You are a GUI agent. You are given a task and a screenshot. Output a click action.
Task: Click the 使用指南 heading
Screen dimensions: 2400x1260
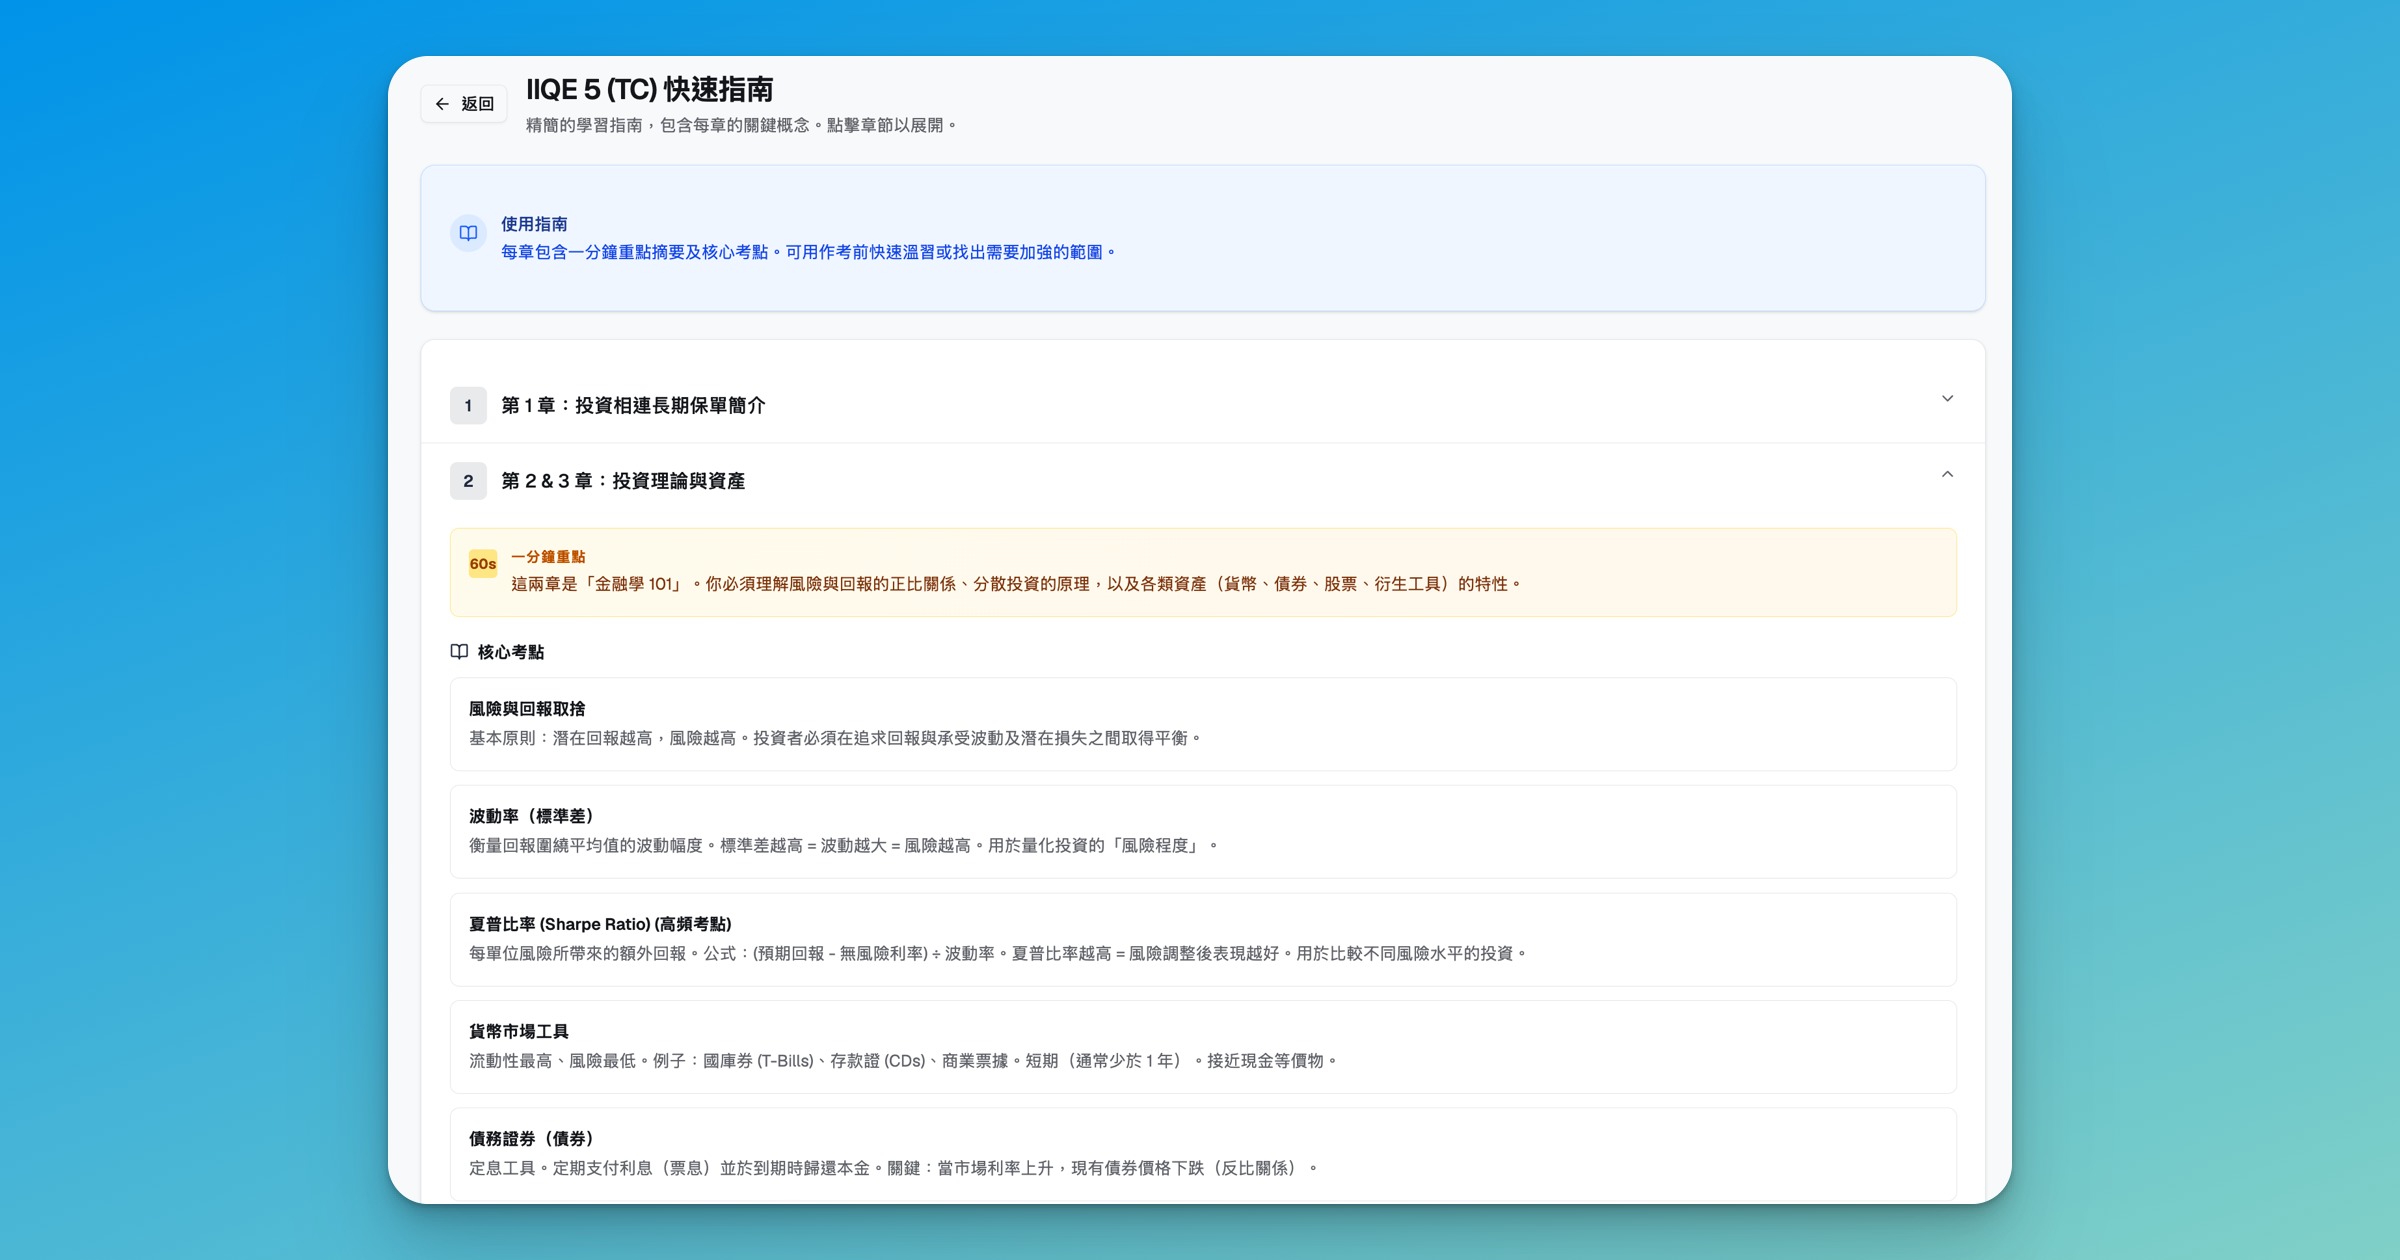pyautogui.click(x=534, y=224)
